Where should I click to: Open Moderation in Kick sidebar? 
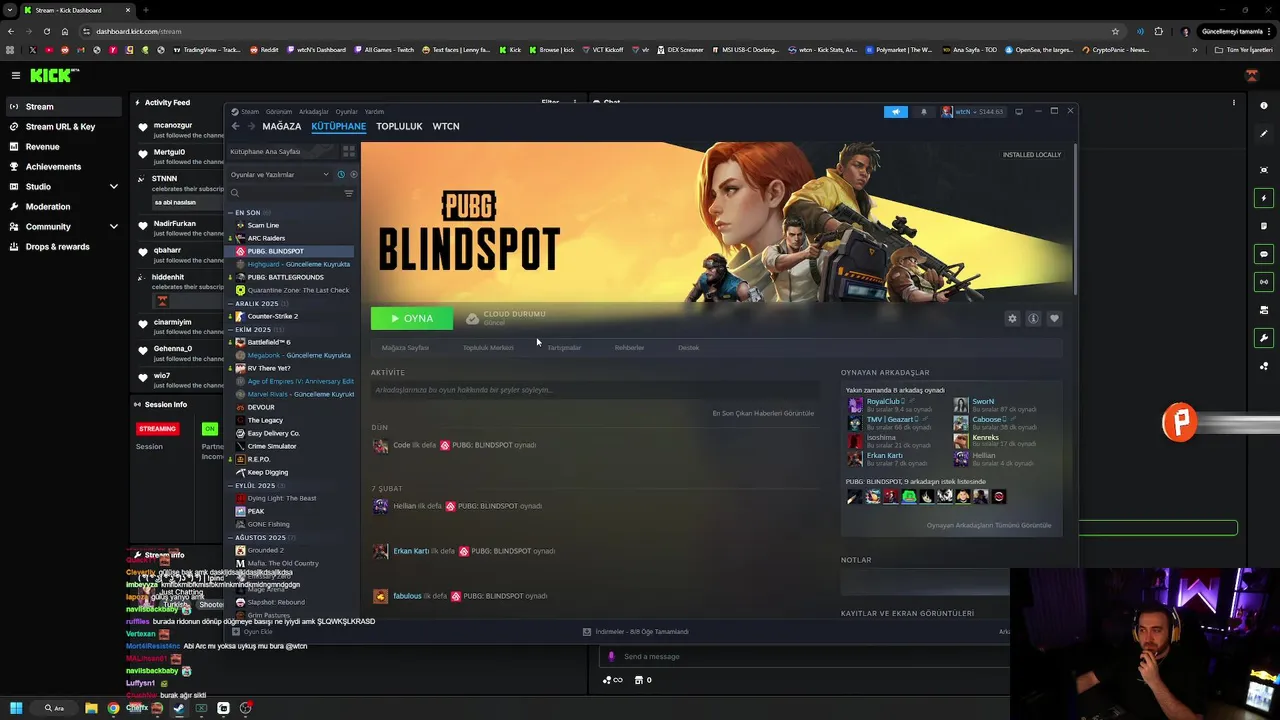(63, 206)
